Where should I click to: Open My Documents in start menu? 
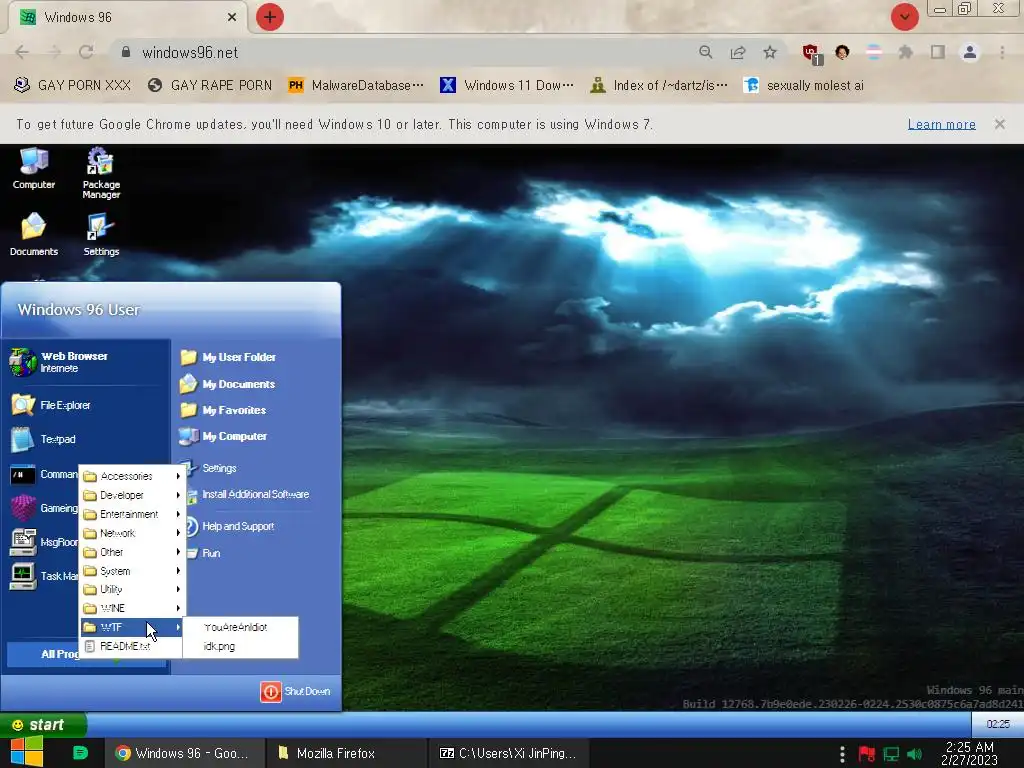point(227,384)
